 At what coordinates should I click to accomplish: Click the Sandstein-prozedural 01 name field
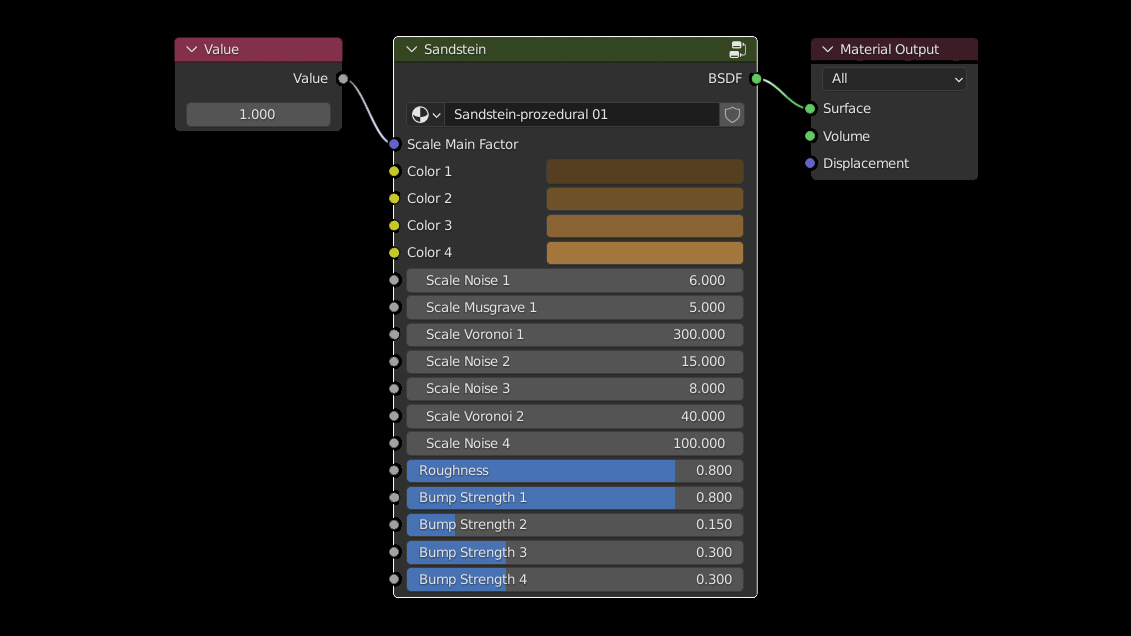(581, 115)
